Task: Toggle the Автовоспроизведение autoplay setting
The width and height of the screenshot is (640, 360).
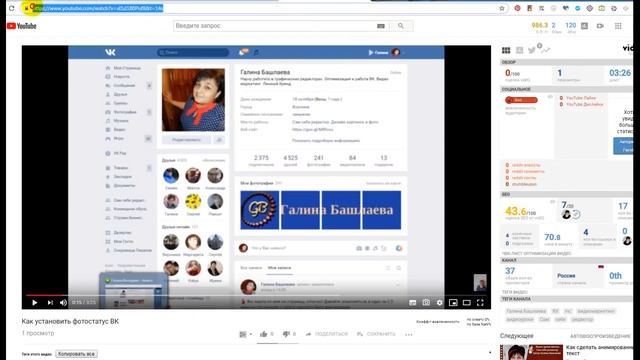Action: click(600, 336)
